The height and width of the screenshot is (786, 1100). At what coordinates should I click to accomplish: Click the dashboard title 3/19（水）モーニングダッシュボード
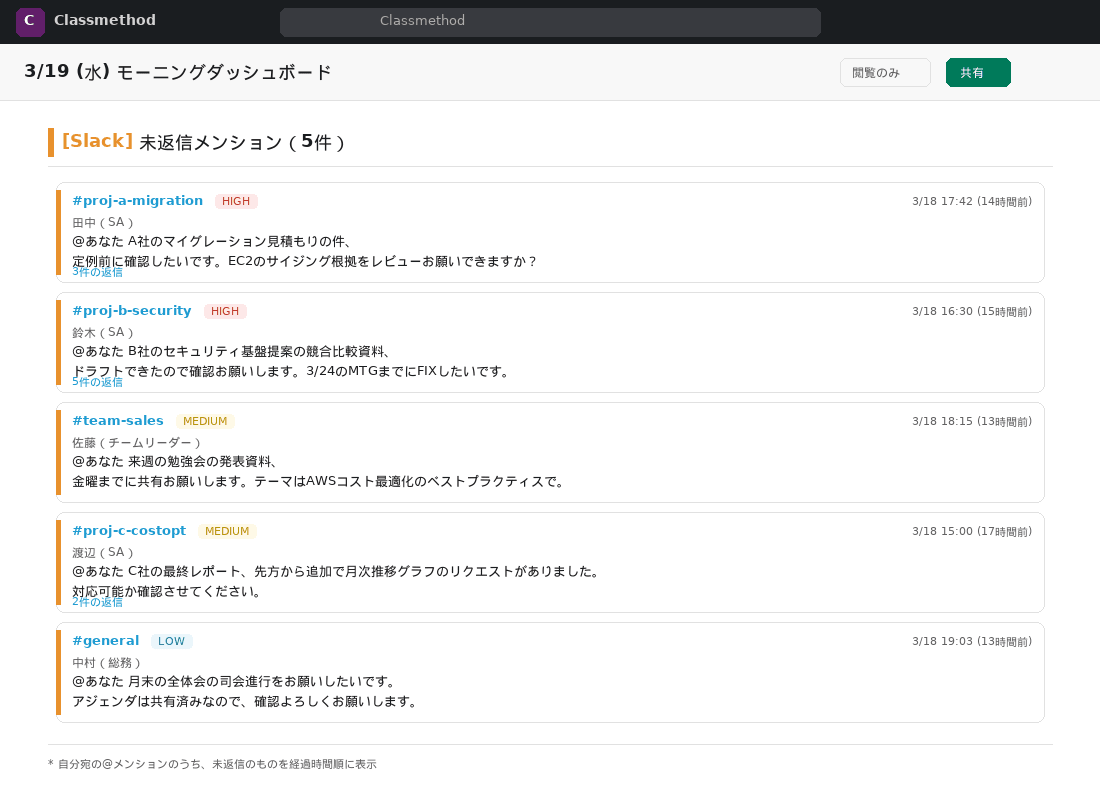pos(176,72)
